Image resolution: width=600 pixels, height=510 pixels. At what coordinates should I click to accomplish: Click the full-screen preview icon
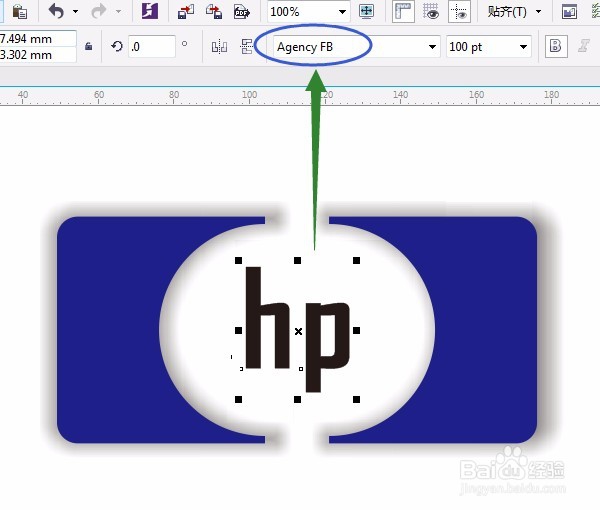[367, 11]
